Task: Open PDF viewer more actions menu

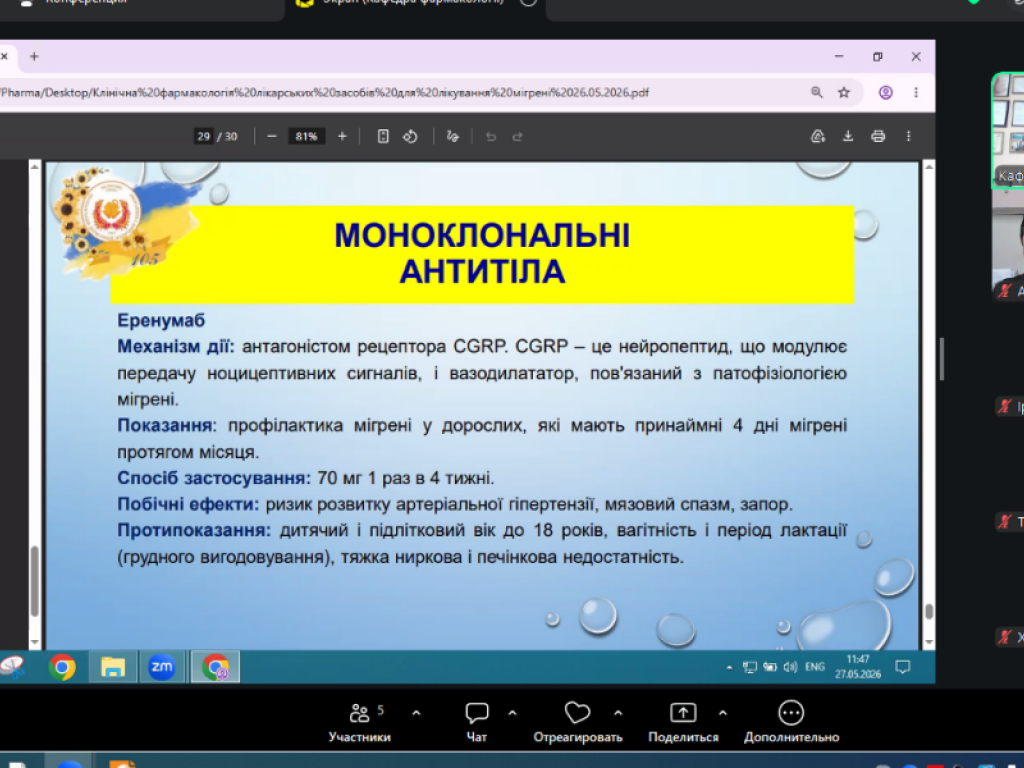Action: 908,136
